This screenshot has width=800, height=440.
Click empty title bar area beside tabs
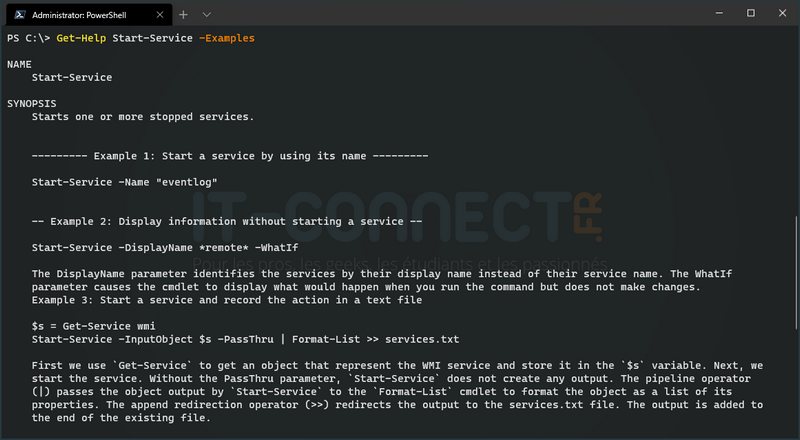[x=450, y=14]
